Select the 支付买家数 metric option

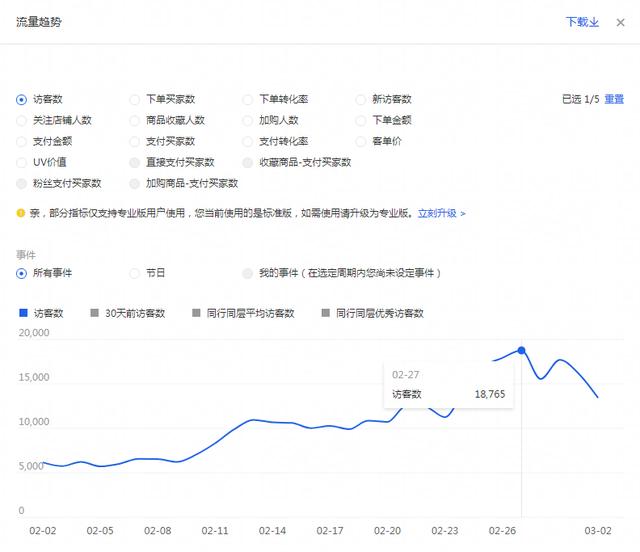pos(134,142)
